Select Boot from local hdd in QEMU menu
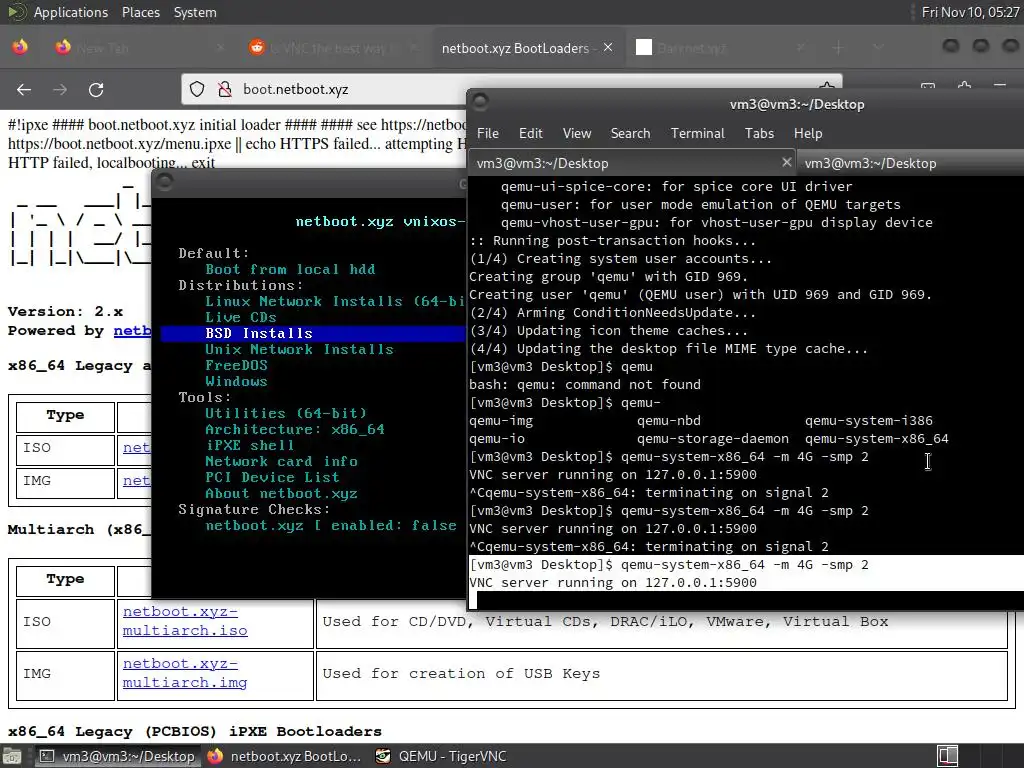 [x=290, y=269]
